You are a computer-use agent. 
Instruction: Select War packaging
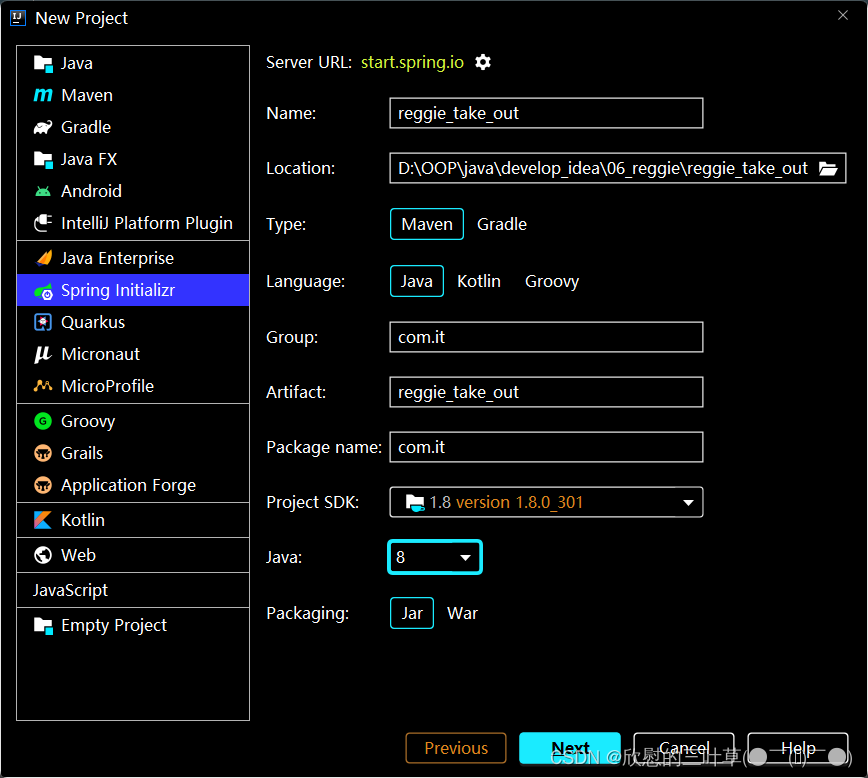point(462,614)
